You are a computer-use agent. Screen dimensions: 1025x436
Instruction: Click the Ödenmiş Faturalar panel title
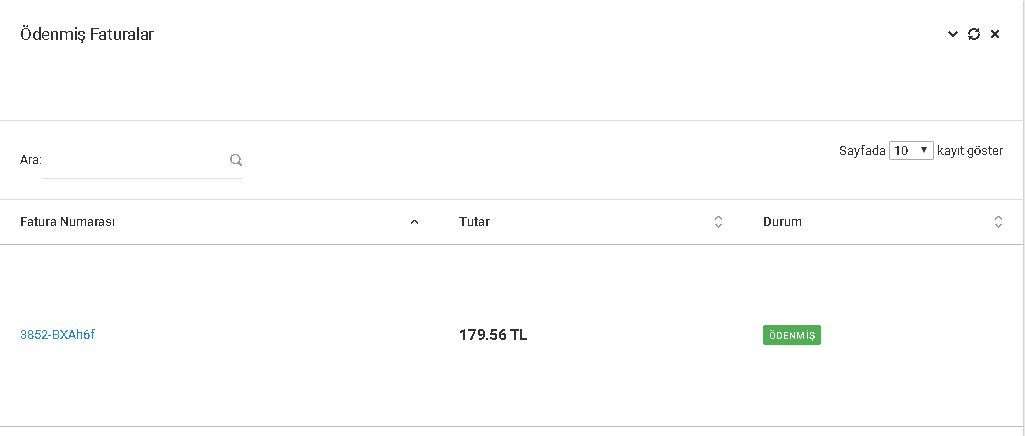(87, 34)
